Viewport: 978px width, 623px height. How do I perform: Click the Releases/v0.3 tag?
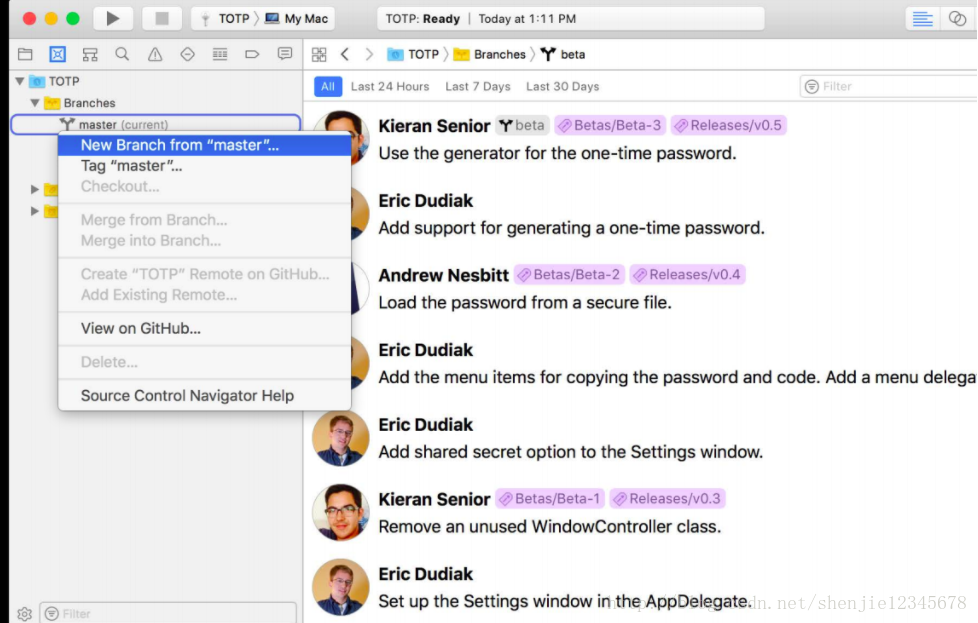click(667, 499)
